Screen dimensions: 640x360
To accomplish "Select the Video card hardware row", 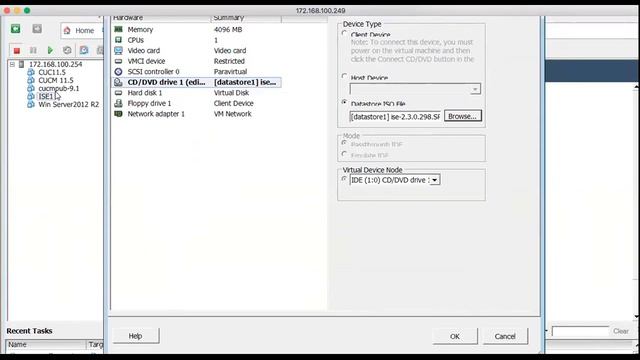I will pyautogui.click(x=196, y=51).
